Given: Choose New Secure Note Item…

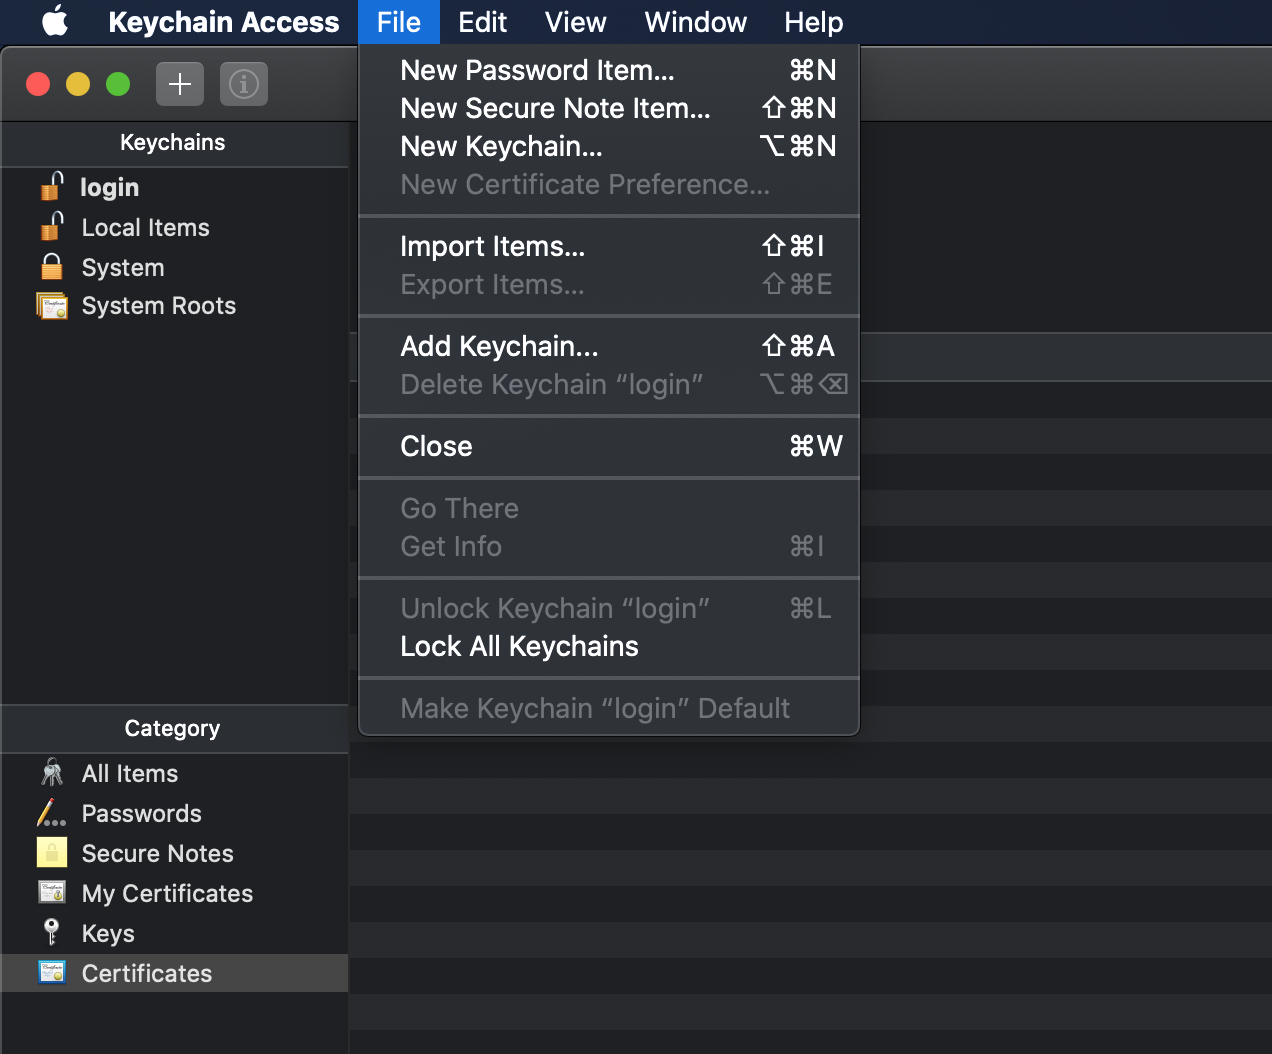Looking at the screenshot, I should (x=609, y=108).
